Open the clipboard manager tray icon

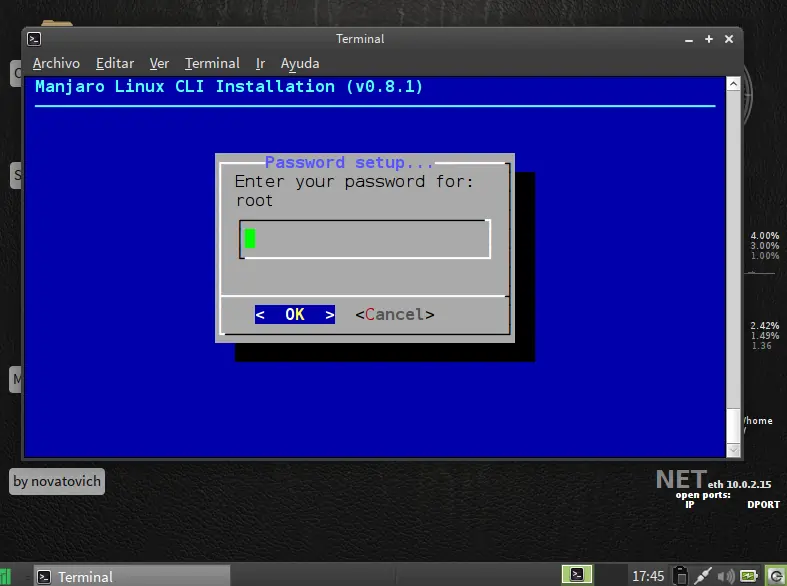(680, 575)
